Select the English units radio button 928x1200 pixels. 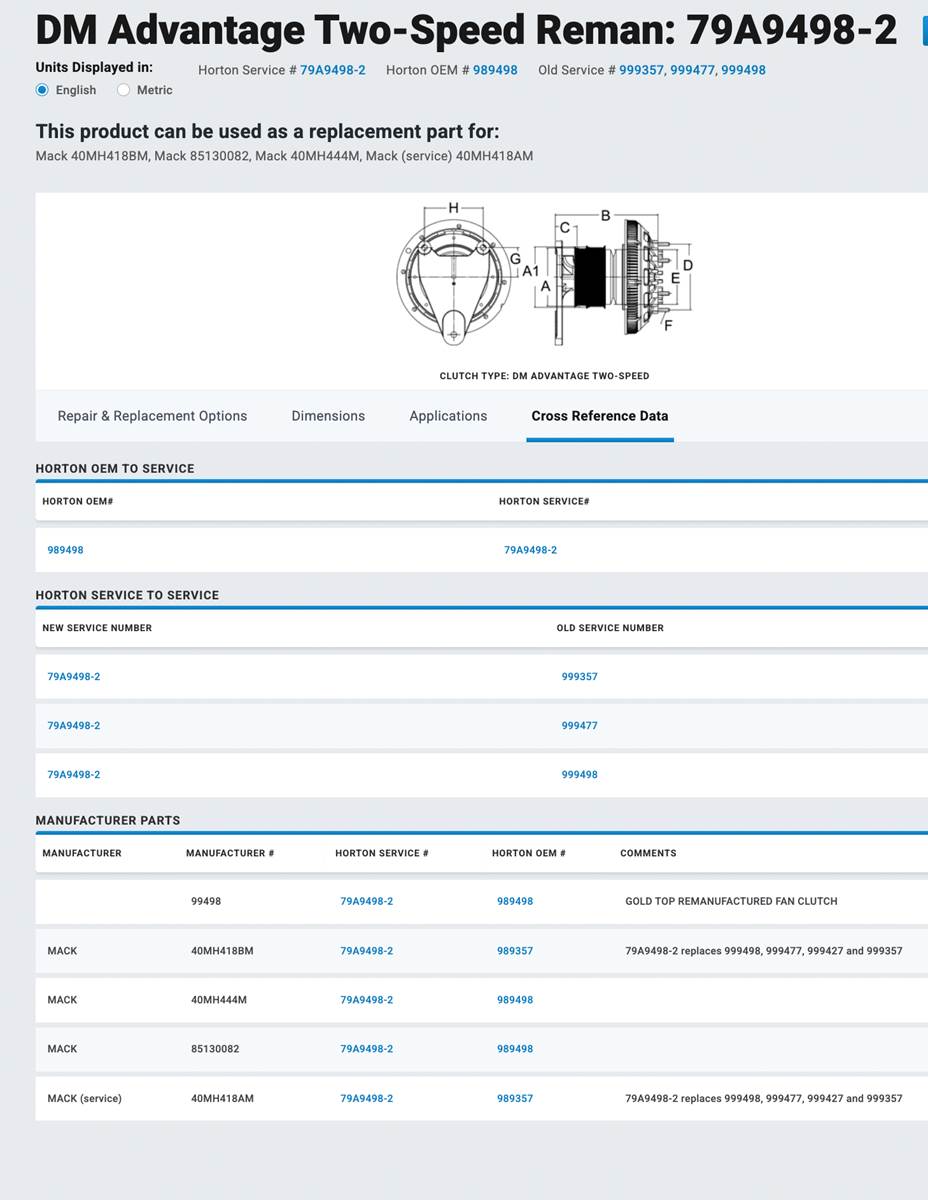click(x=42, y=90)
